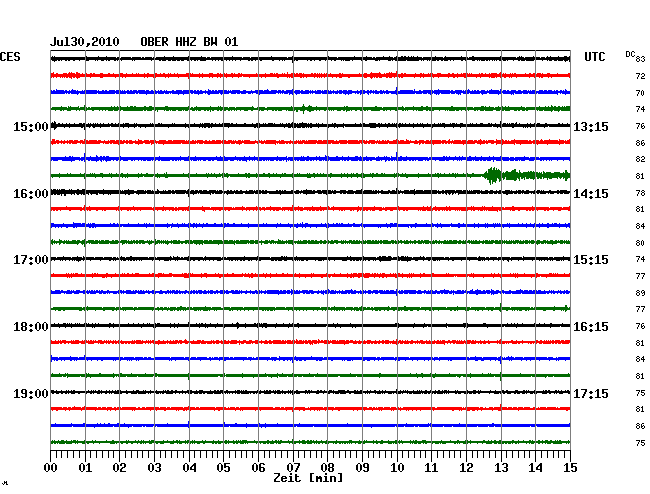Image resolution: width=650 pixels, height=494 pixels.
Task: Select the "18:00" local time label
Action: coord(31,327)
